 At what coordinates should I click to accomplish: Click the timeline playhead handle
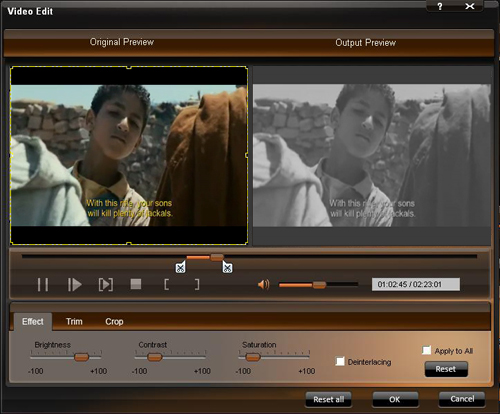(x=217, y=257)
